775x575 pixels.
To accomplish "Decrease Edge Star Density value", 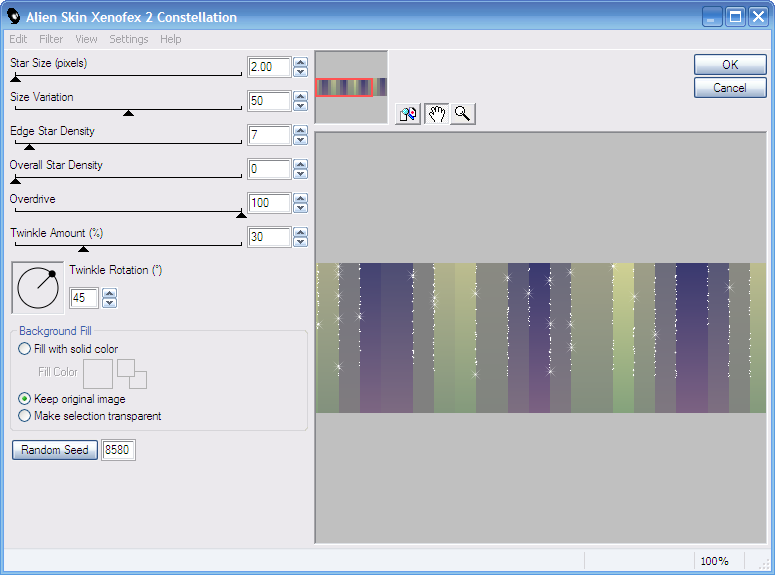I will click(301, 140).
